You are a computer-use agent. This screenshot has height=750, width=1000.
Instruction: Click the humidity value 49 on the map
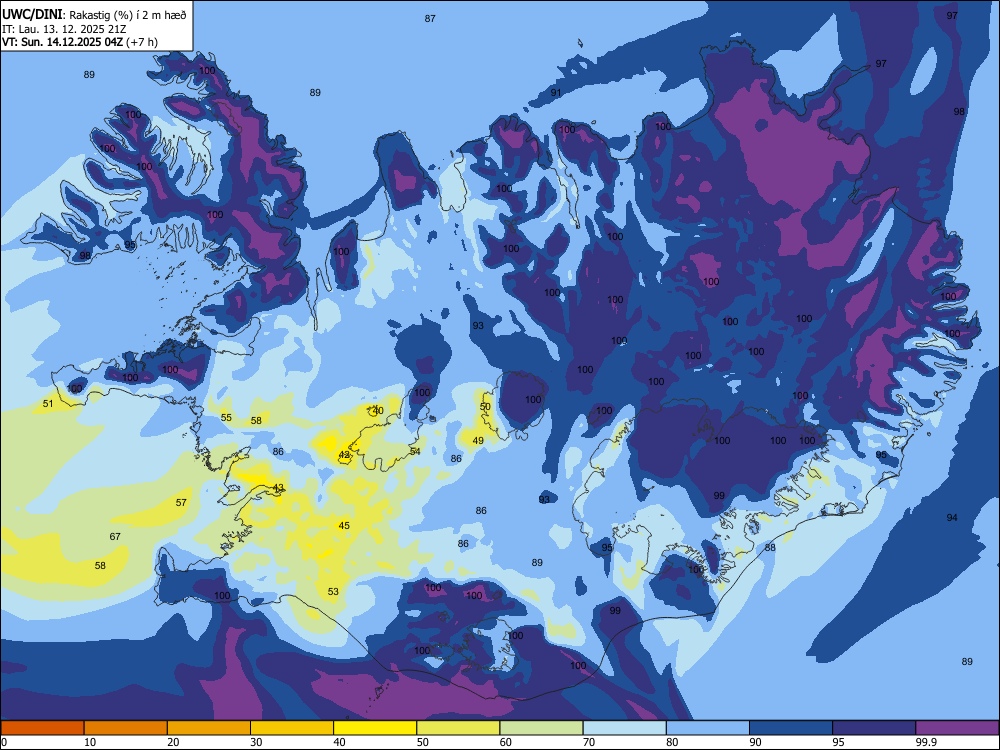pyautogui.click(x=478, y=440)
